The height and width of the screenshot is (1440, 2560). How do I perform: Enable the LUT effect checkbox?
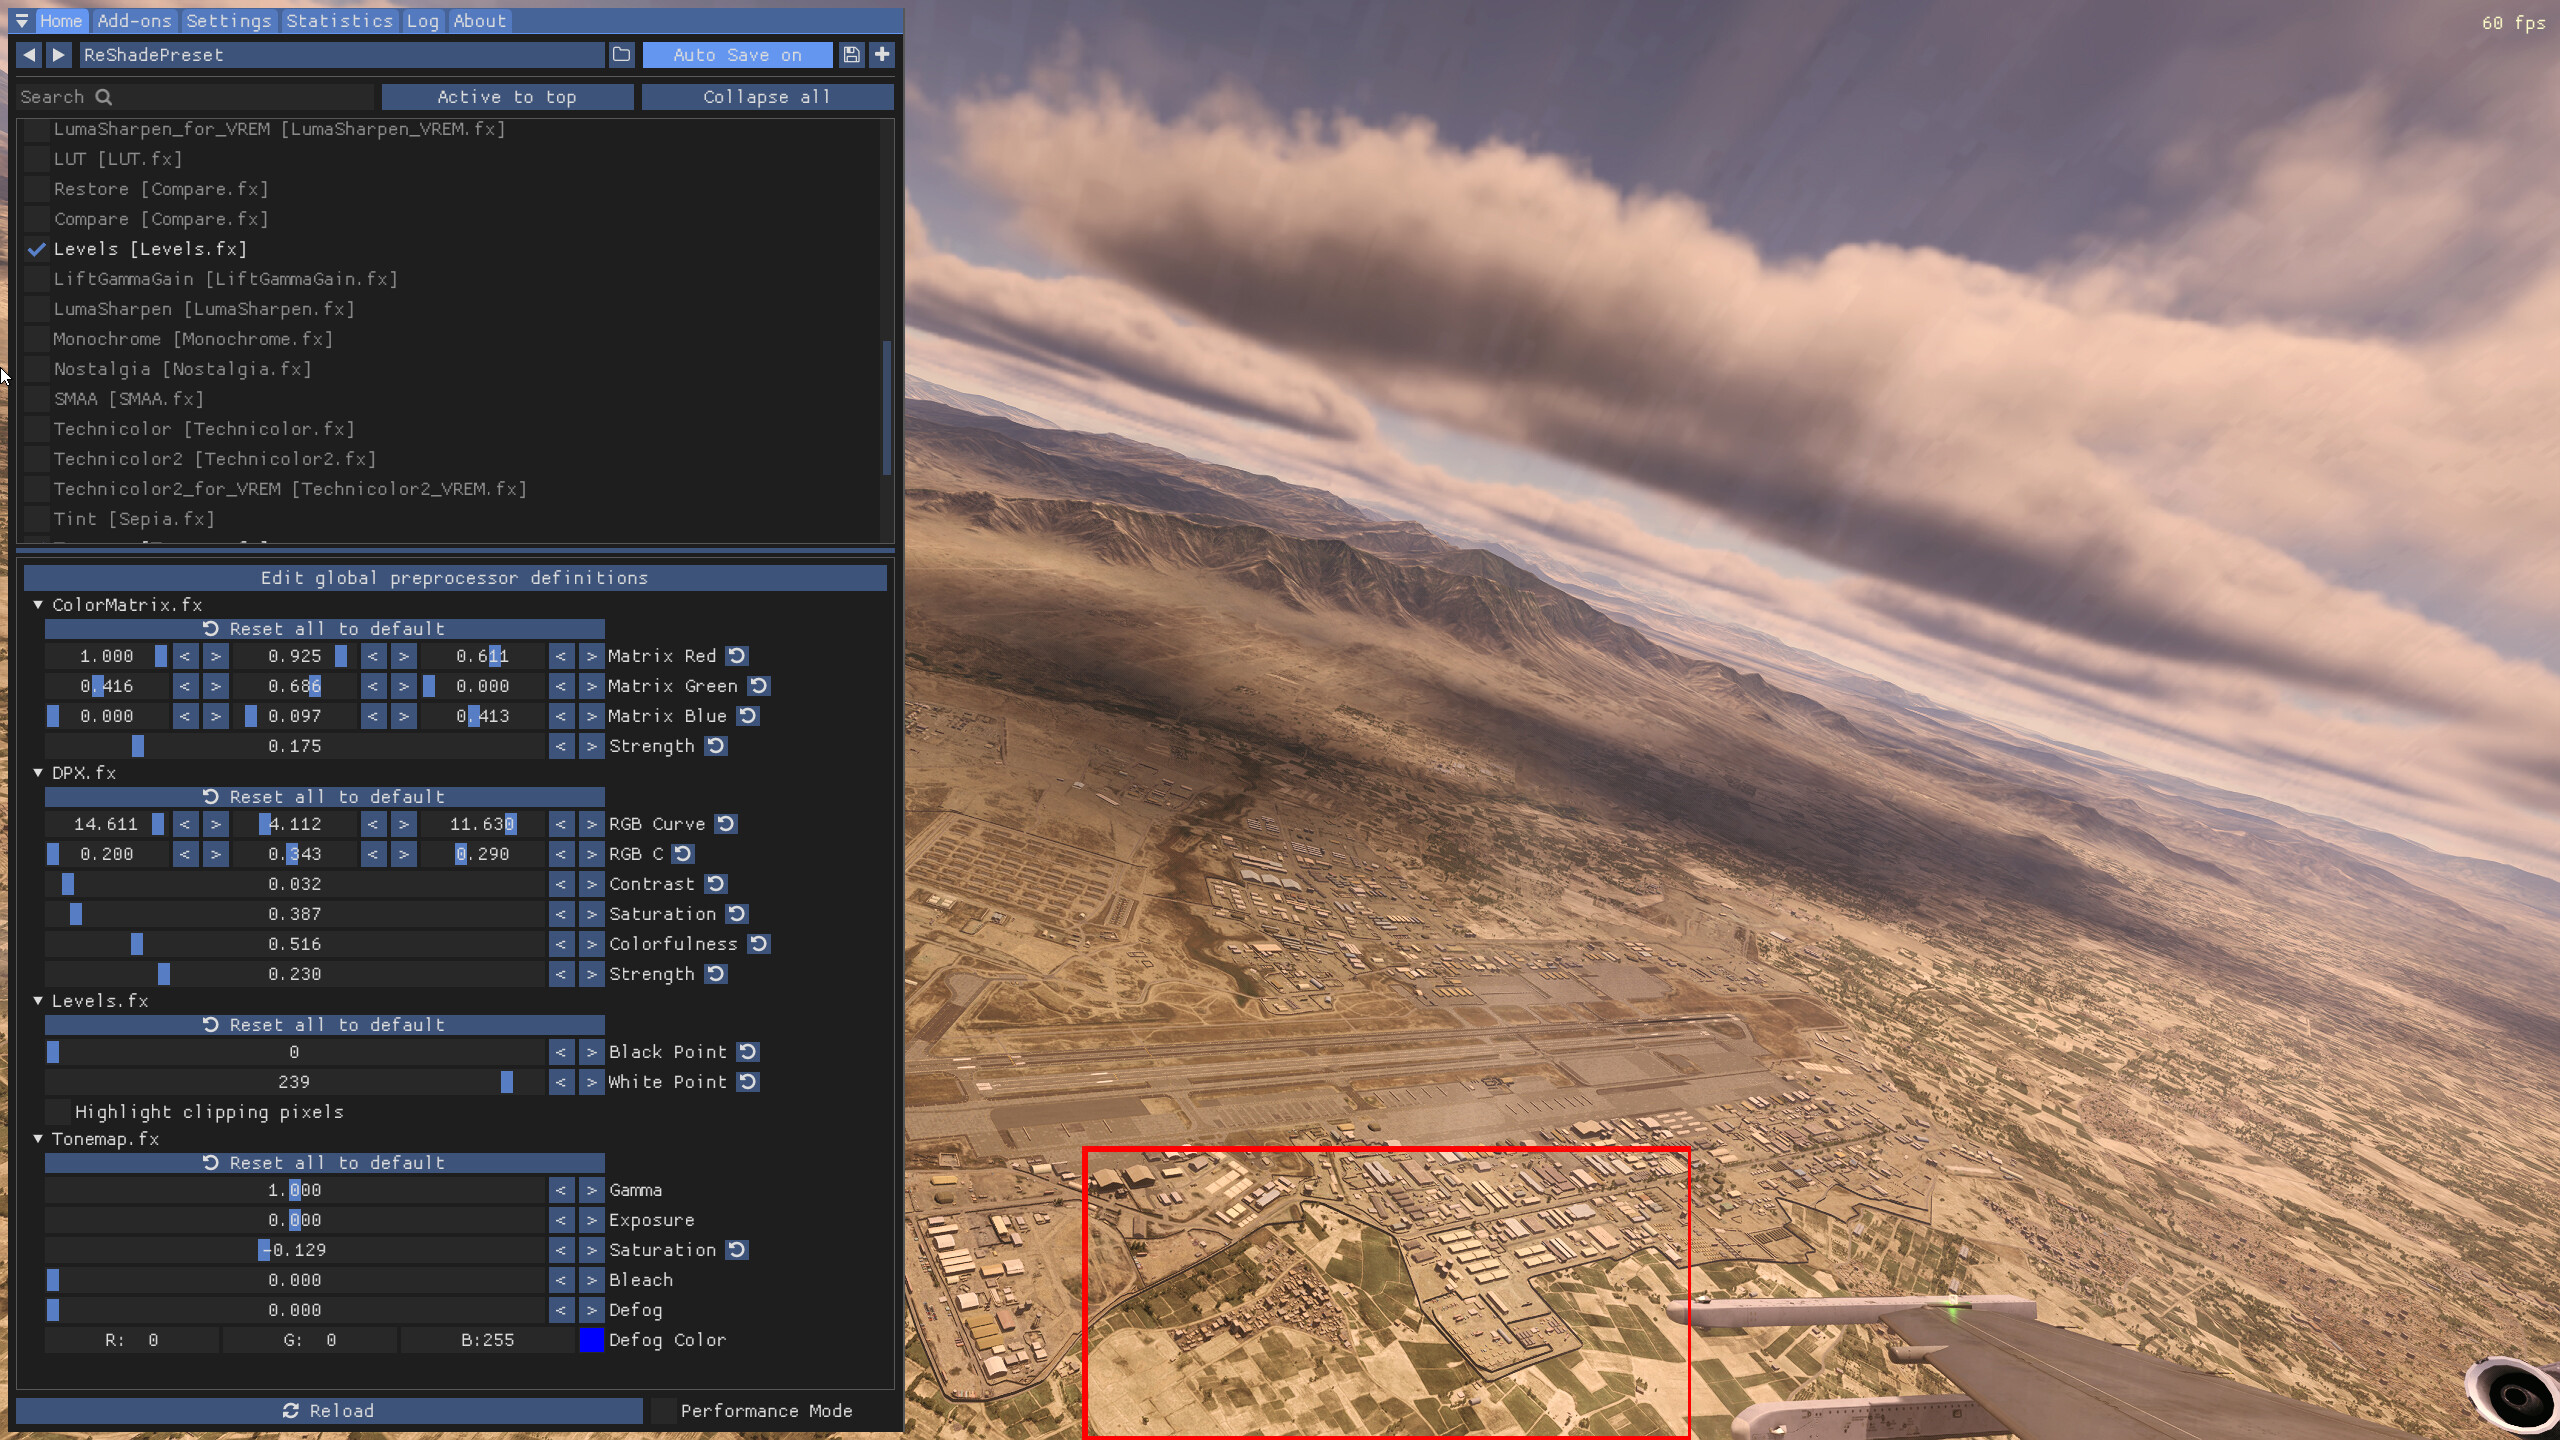click(x=37, y=159)
